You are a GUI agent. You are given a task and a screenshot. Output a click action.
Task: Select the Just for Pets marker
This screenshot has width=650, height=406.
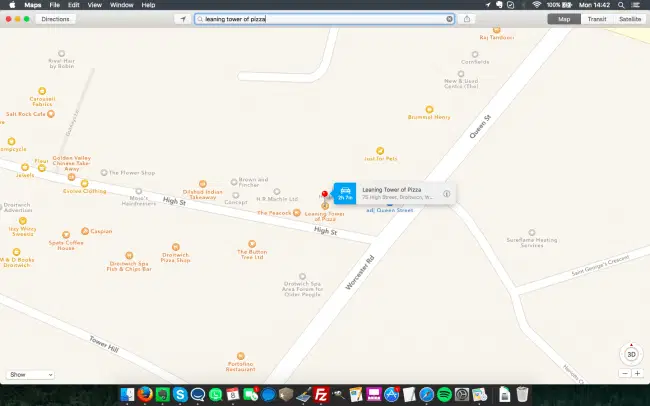pos(380,151)
